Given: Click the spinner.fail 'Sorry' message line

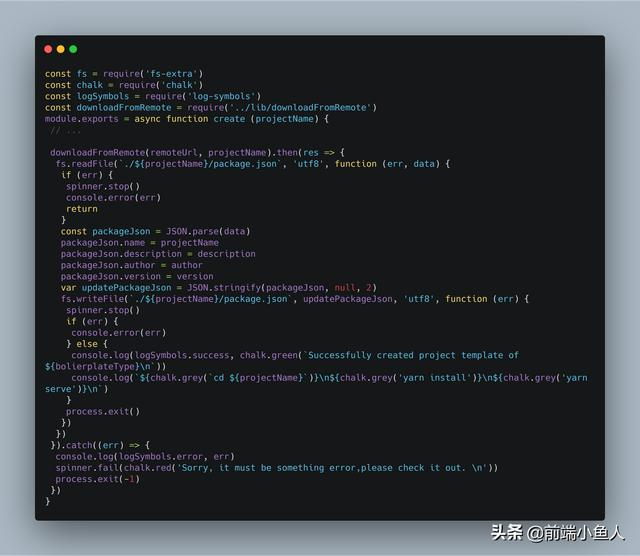Looking at the screenshot, I should pos(276,468).
